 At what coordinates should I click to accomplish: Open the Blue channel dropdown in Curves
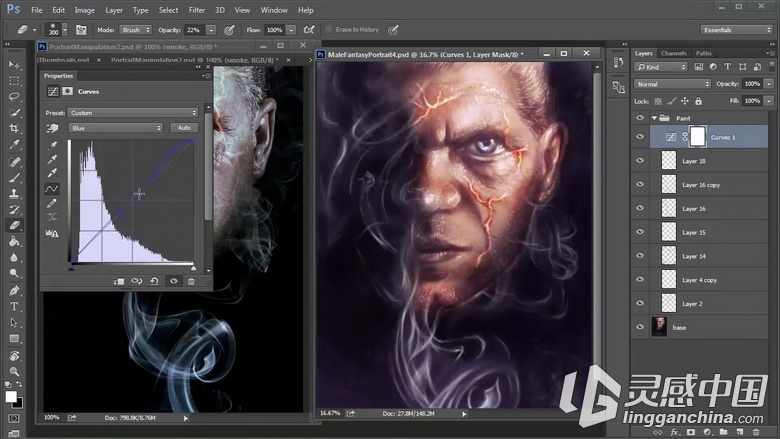click(115, 128)
